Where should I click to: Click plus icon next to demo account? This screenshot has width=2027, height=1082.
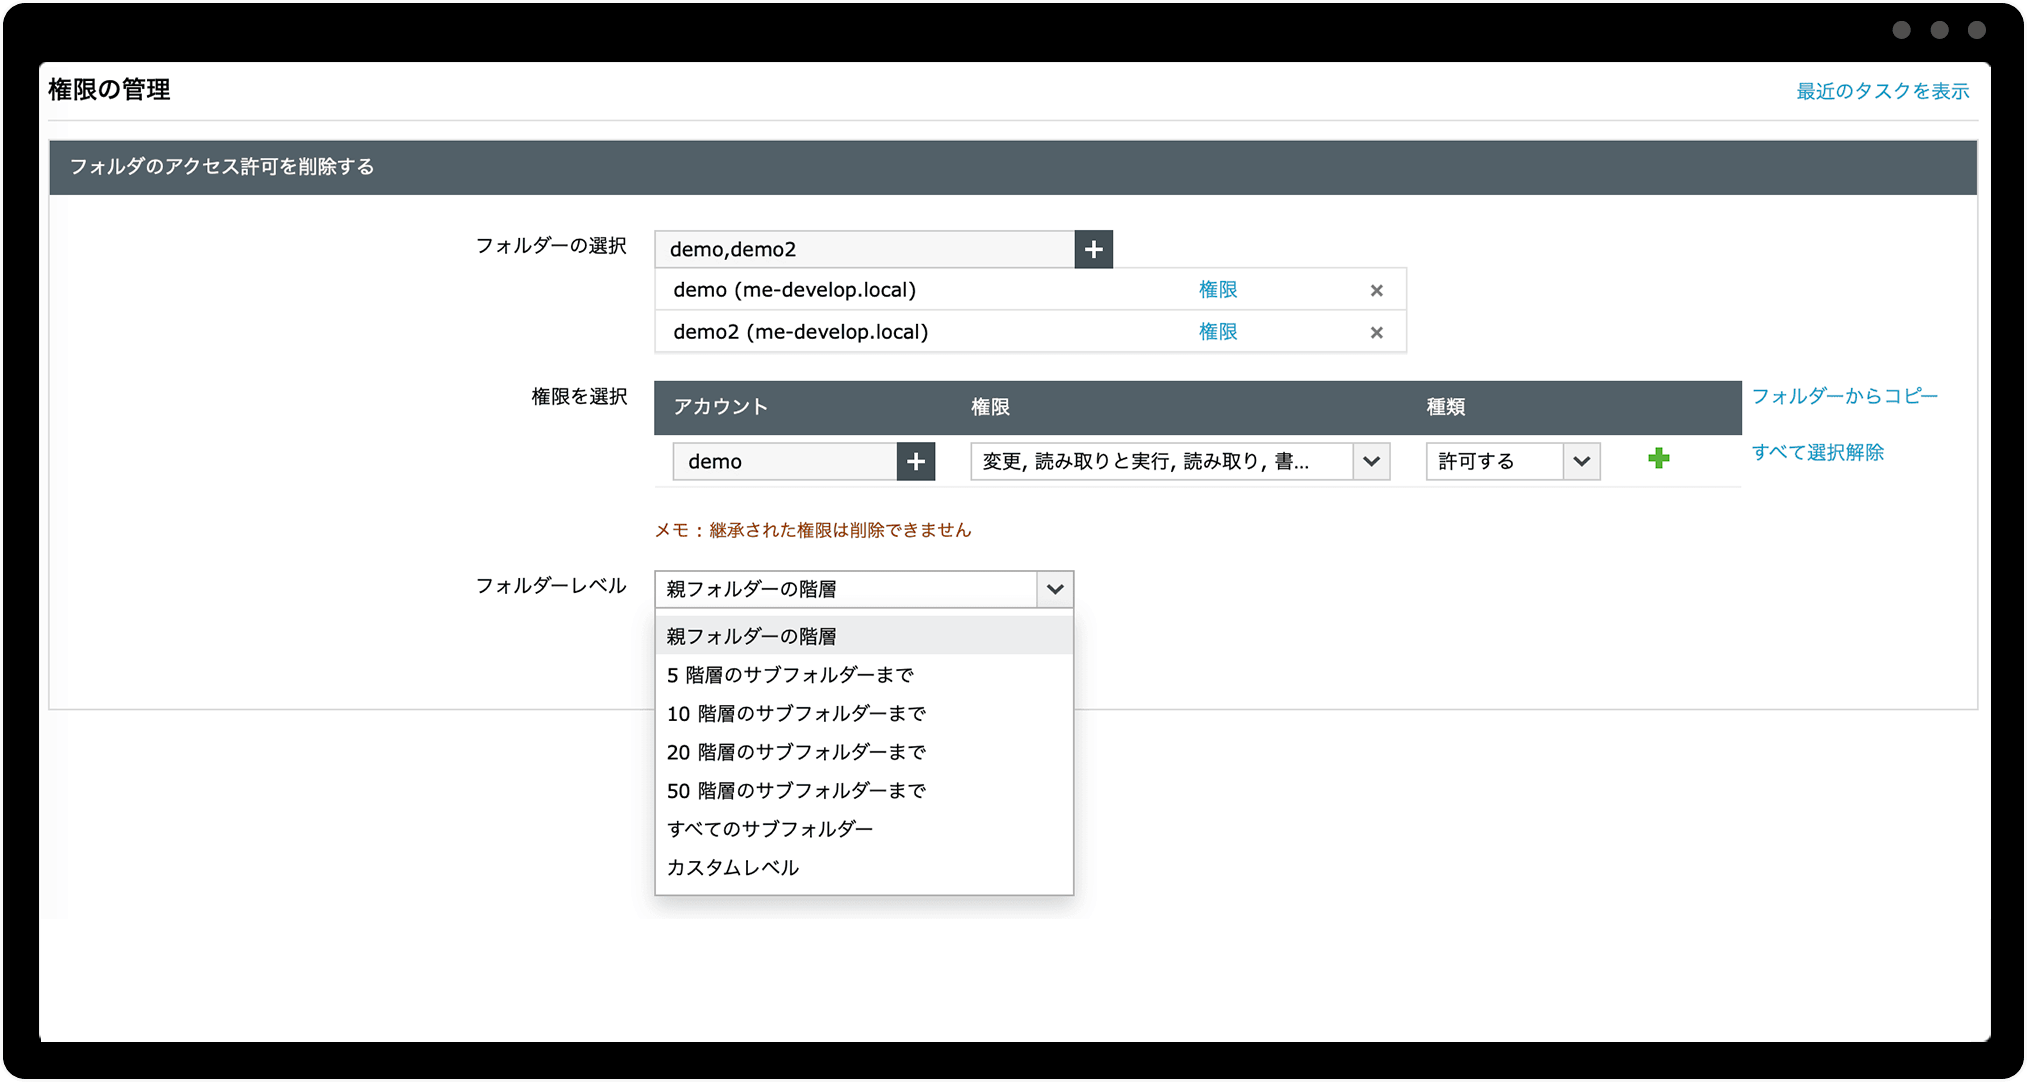click(x=915, y=461)
